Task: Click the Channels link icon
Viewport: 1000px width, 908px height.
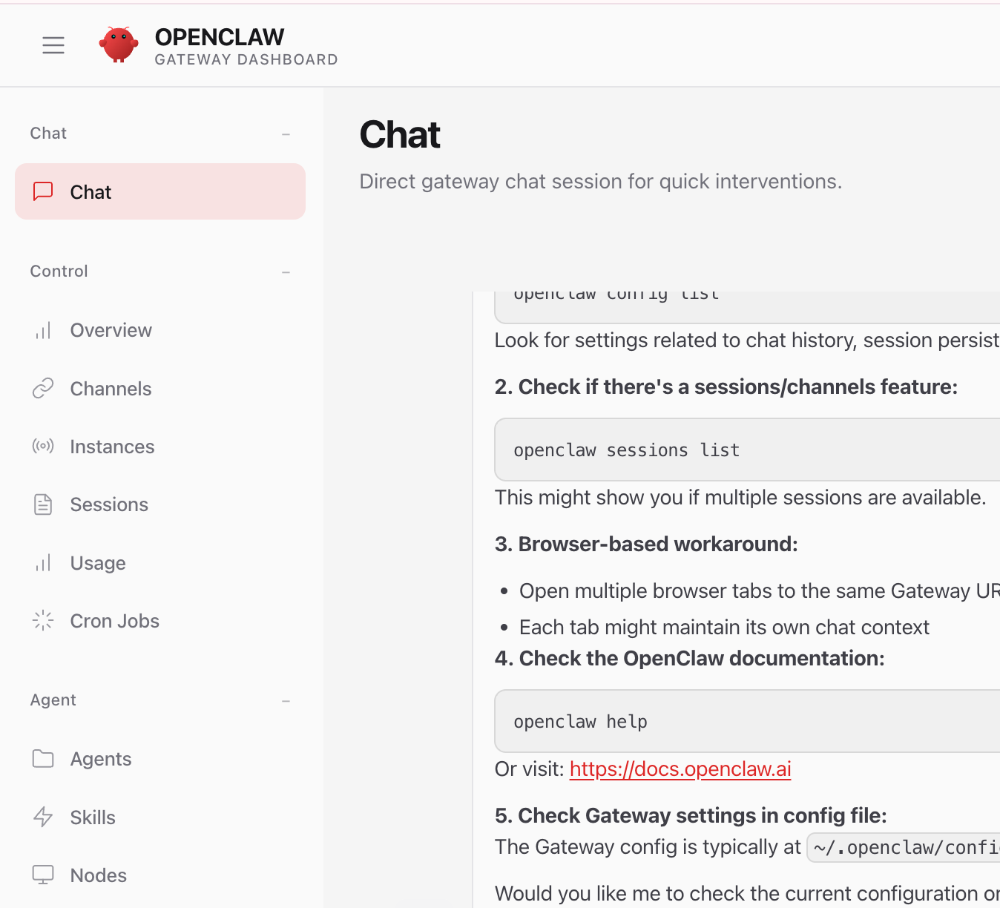Action: pyautogui.click(x=43, y=389)
